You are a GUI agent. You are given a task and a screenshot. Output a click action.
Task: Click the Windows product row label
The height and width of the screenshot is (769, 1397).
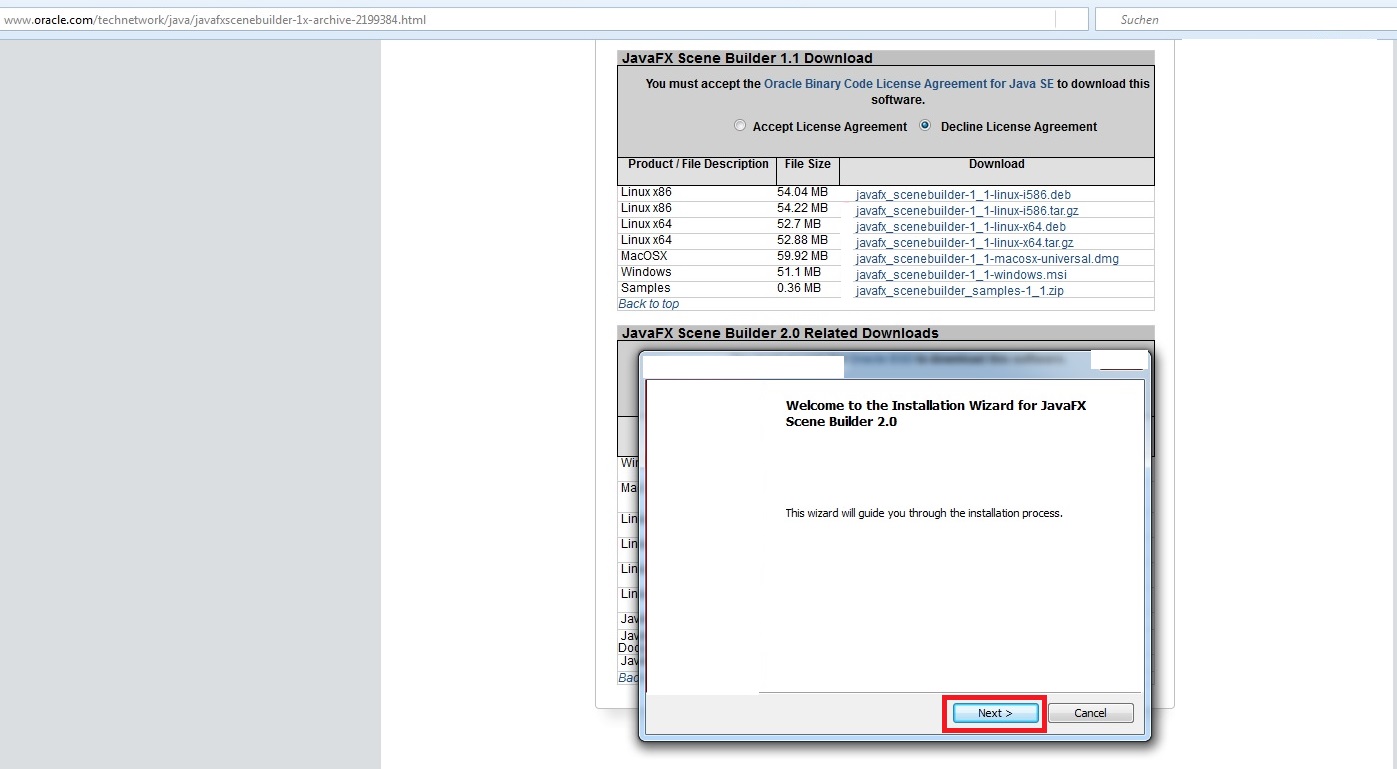(645, 272)
